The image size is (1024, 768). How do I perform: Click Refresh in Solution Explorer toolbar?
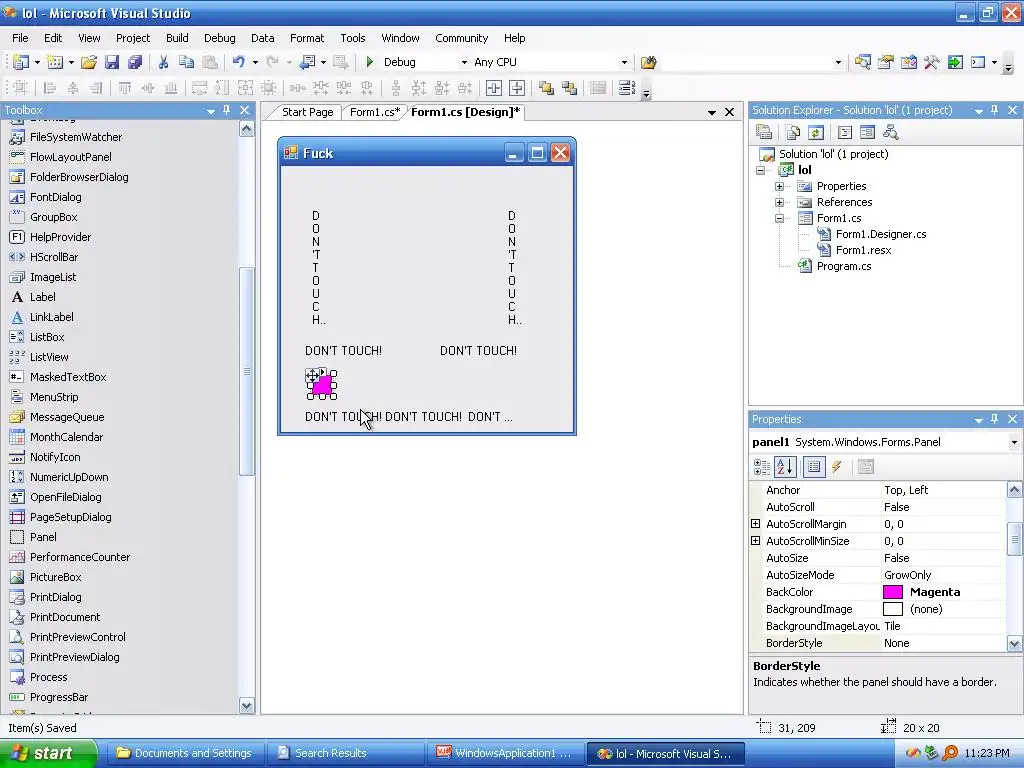click(816, 133)
